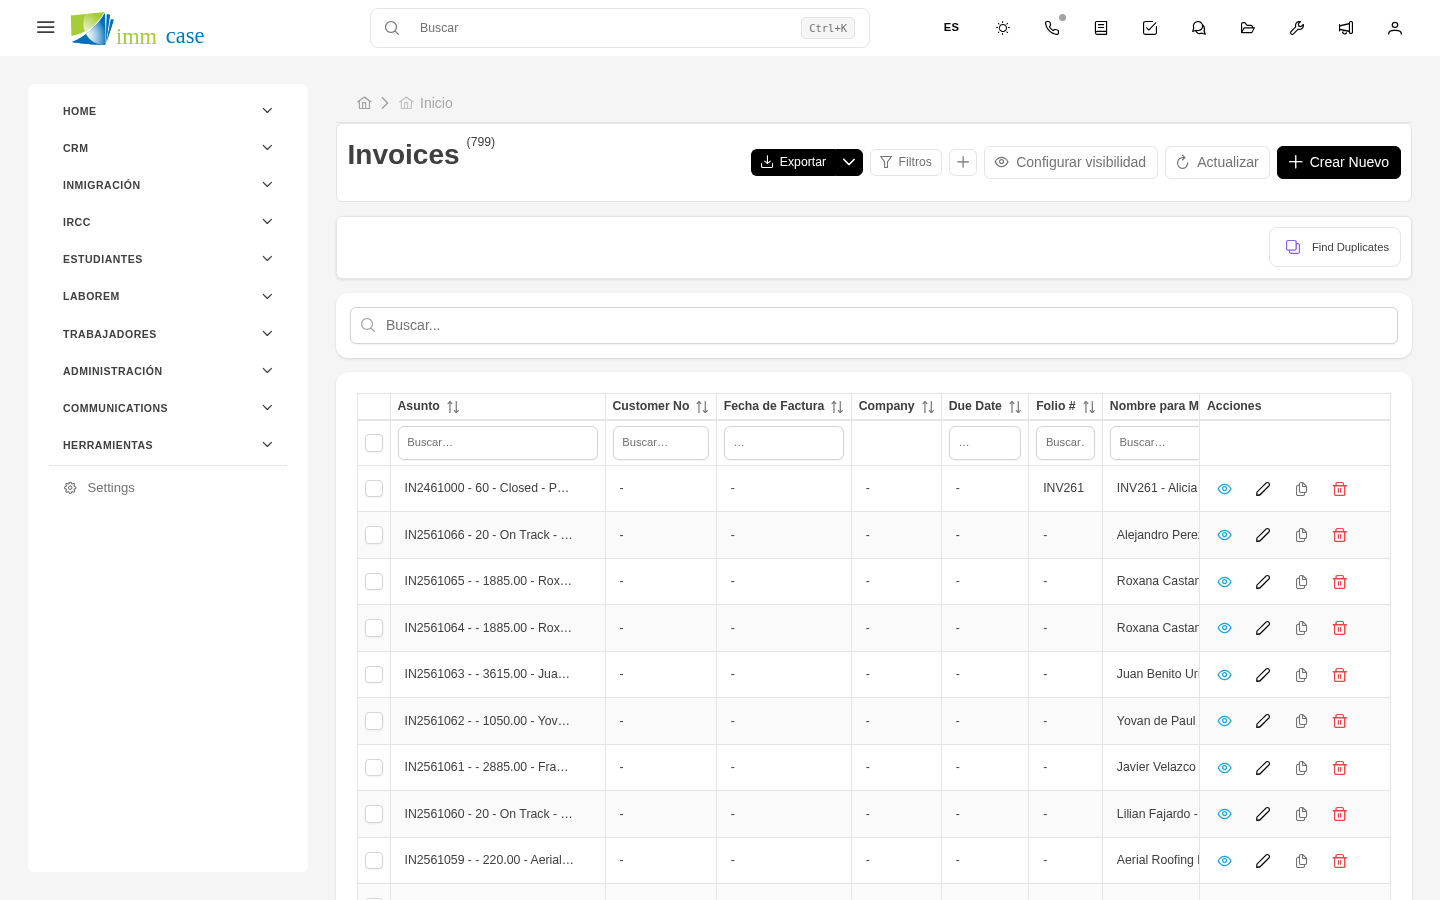
Task: Click the plus add-filter icon button
Action: pyautogui.click(x=963, y=162)
